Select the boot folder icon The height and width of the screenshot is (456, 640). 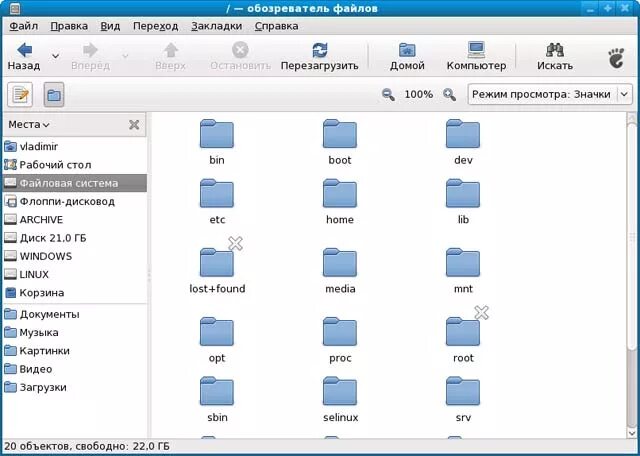[x=340, y=134]
